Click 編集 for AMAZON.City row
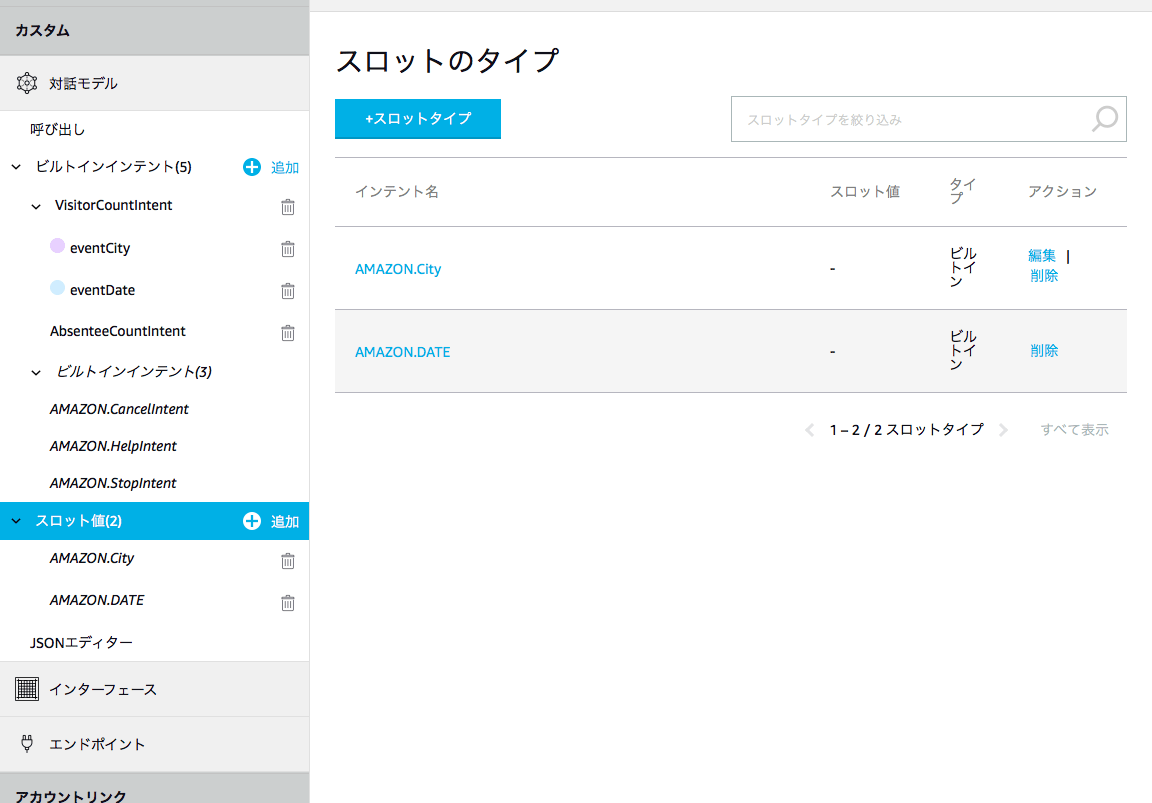Viewport: 1152px width, 803px height. 1042,256
